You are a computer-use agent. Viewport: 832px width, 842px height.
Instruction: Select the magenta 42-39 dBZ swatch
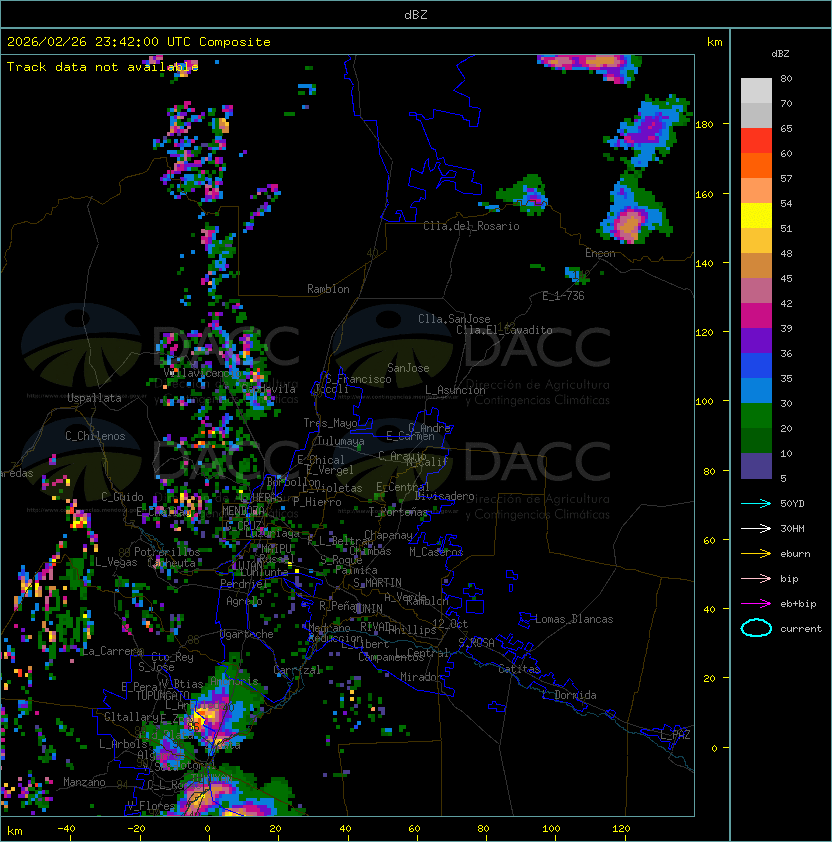(756, 316)
